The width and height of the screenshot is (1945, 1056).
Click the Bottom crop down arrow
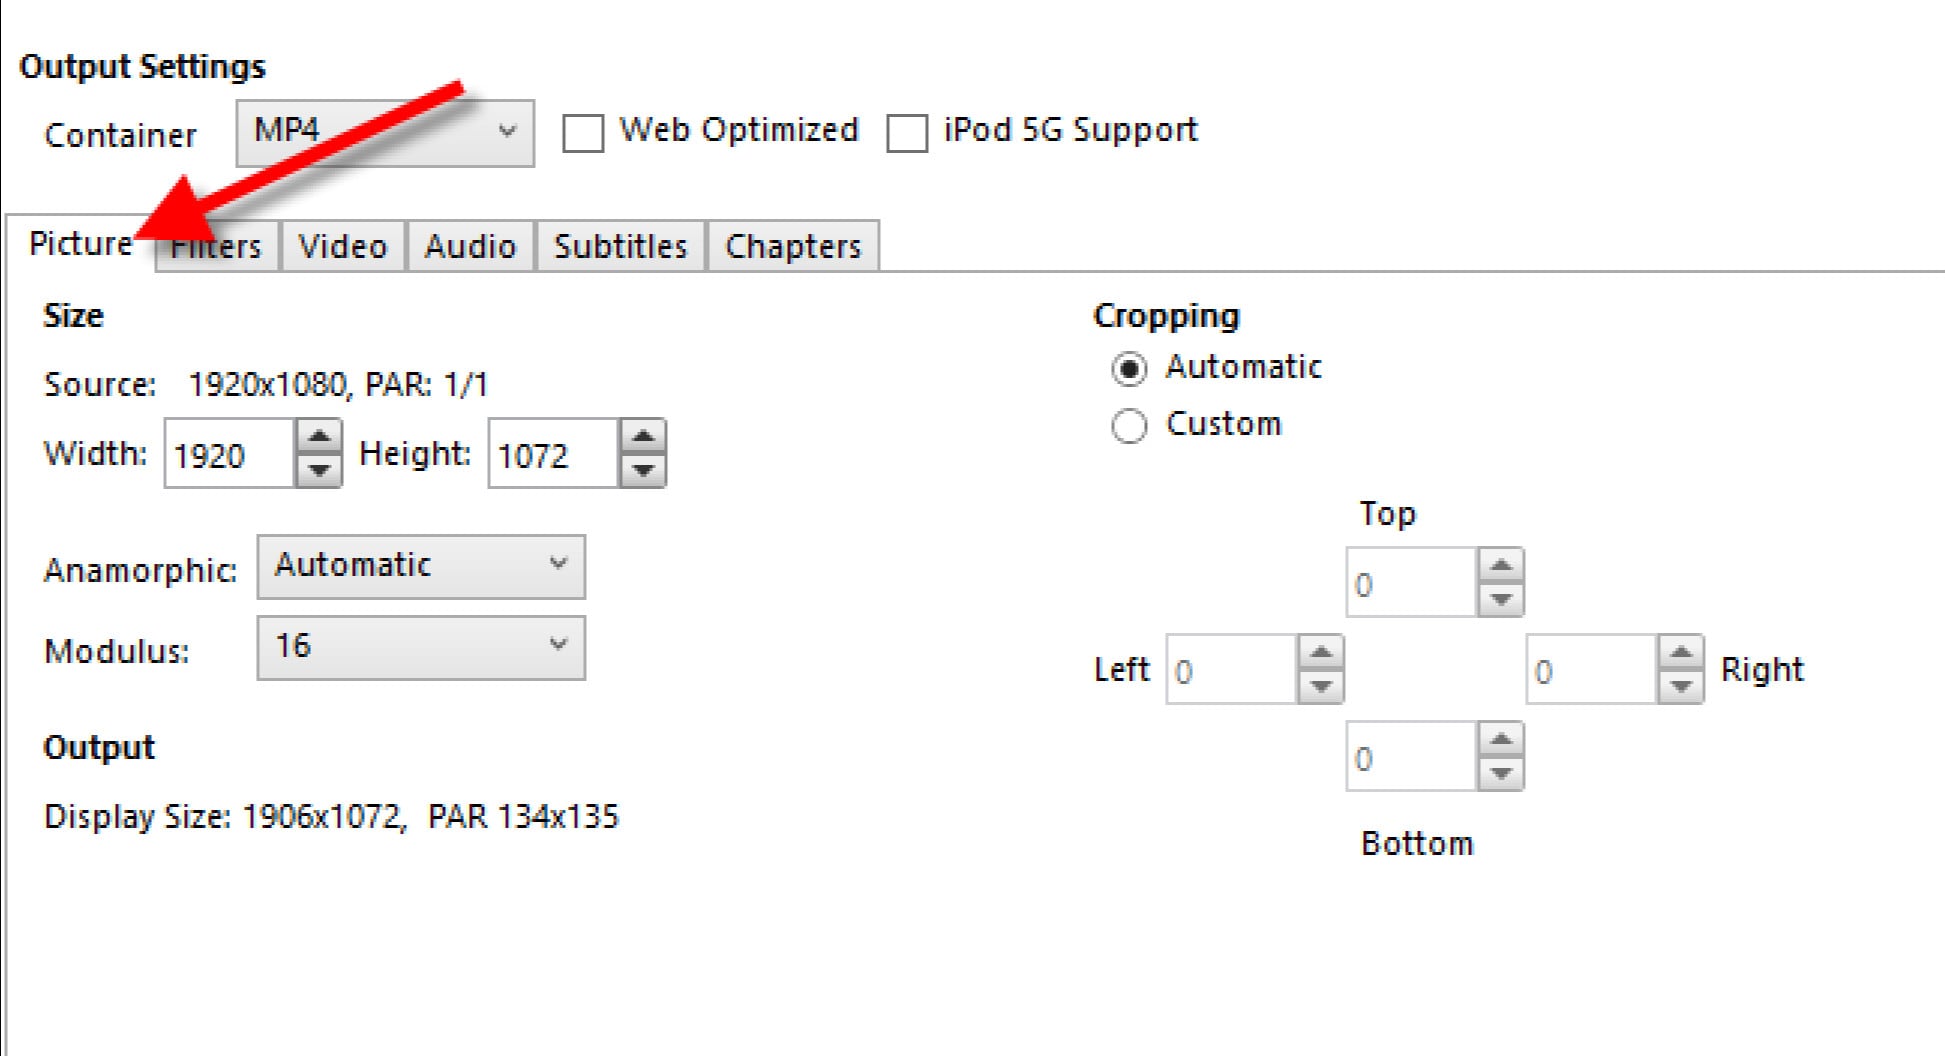[1501, 773]
